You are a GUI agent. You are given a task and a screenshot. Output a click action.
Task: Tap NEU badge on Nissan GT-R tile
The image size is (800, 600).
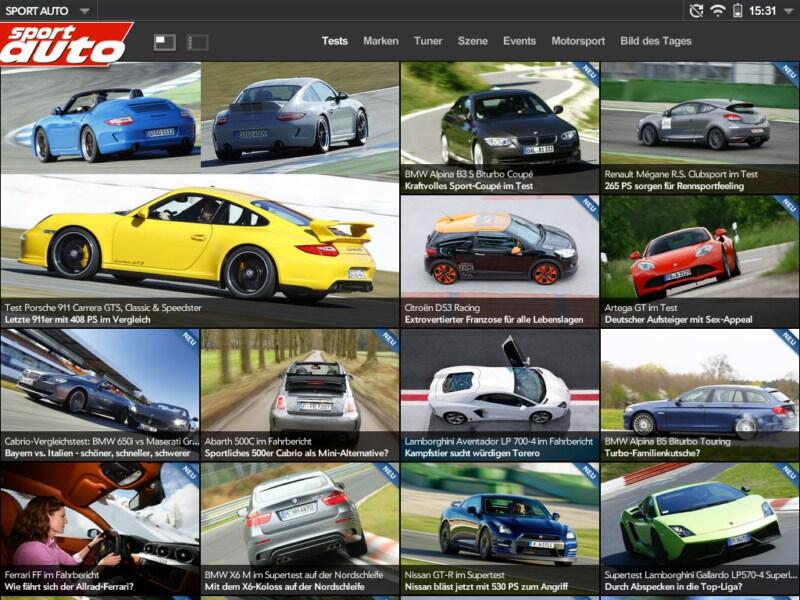click(588, 473)
